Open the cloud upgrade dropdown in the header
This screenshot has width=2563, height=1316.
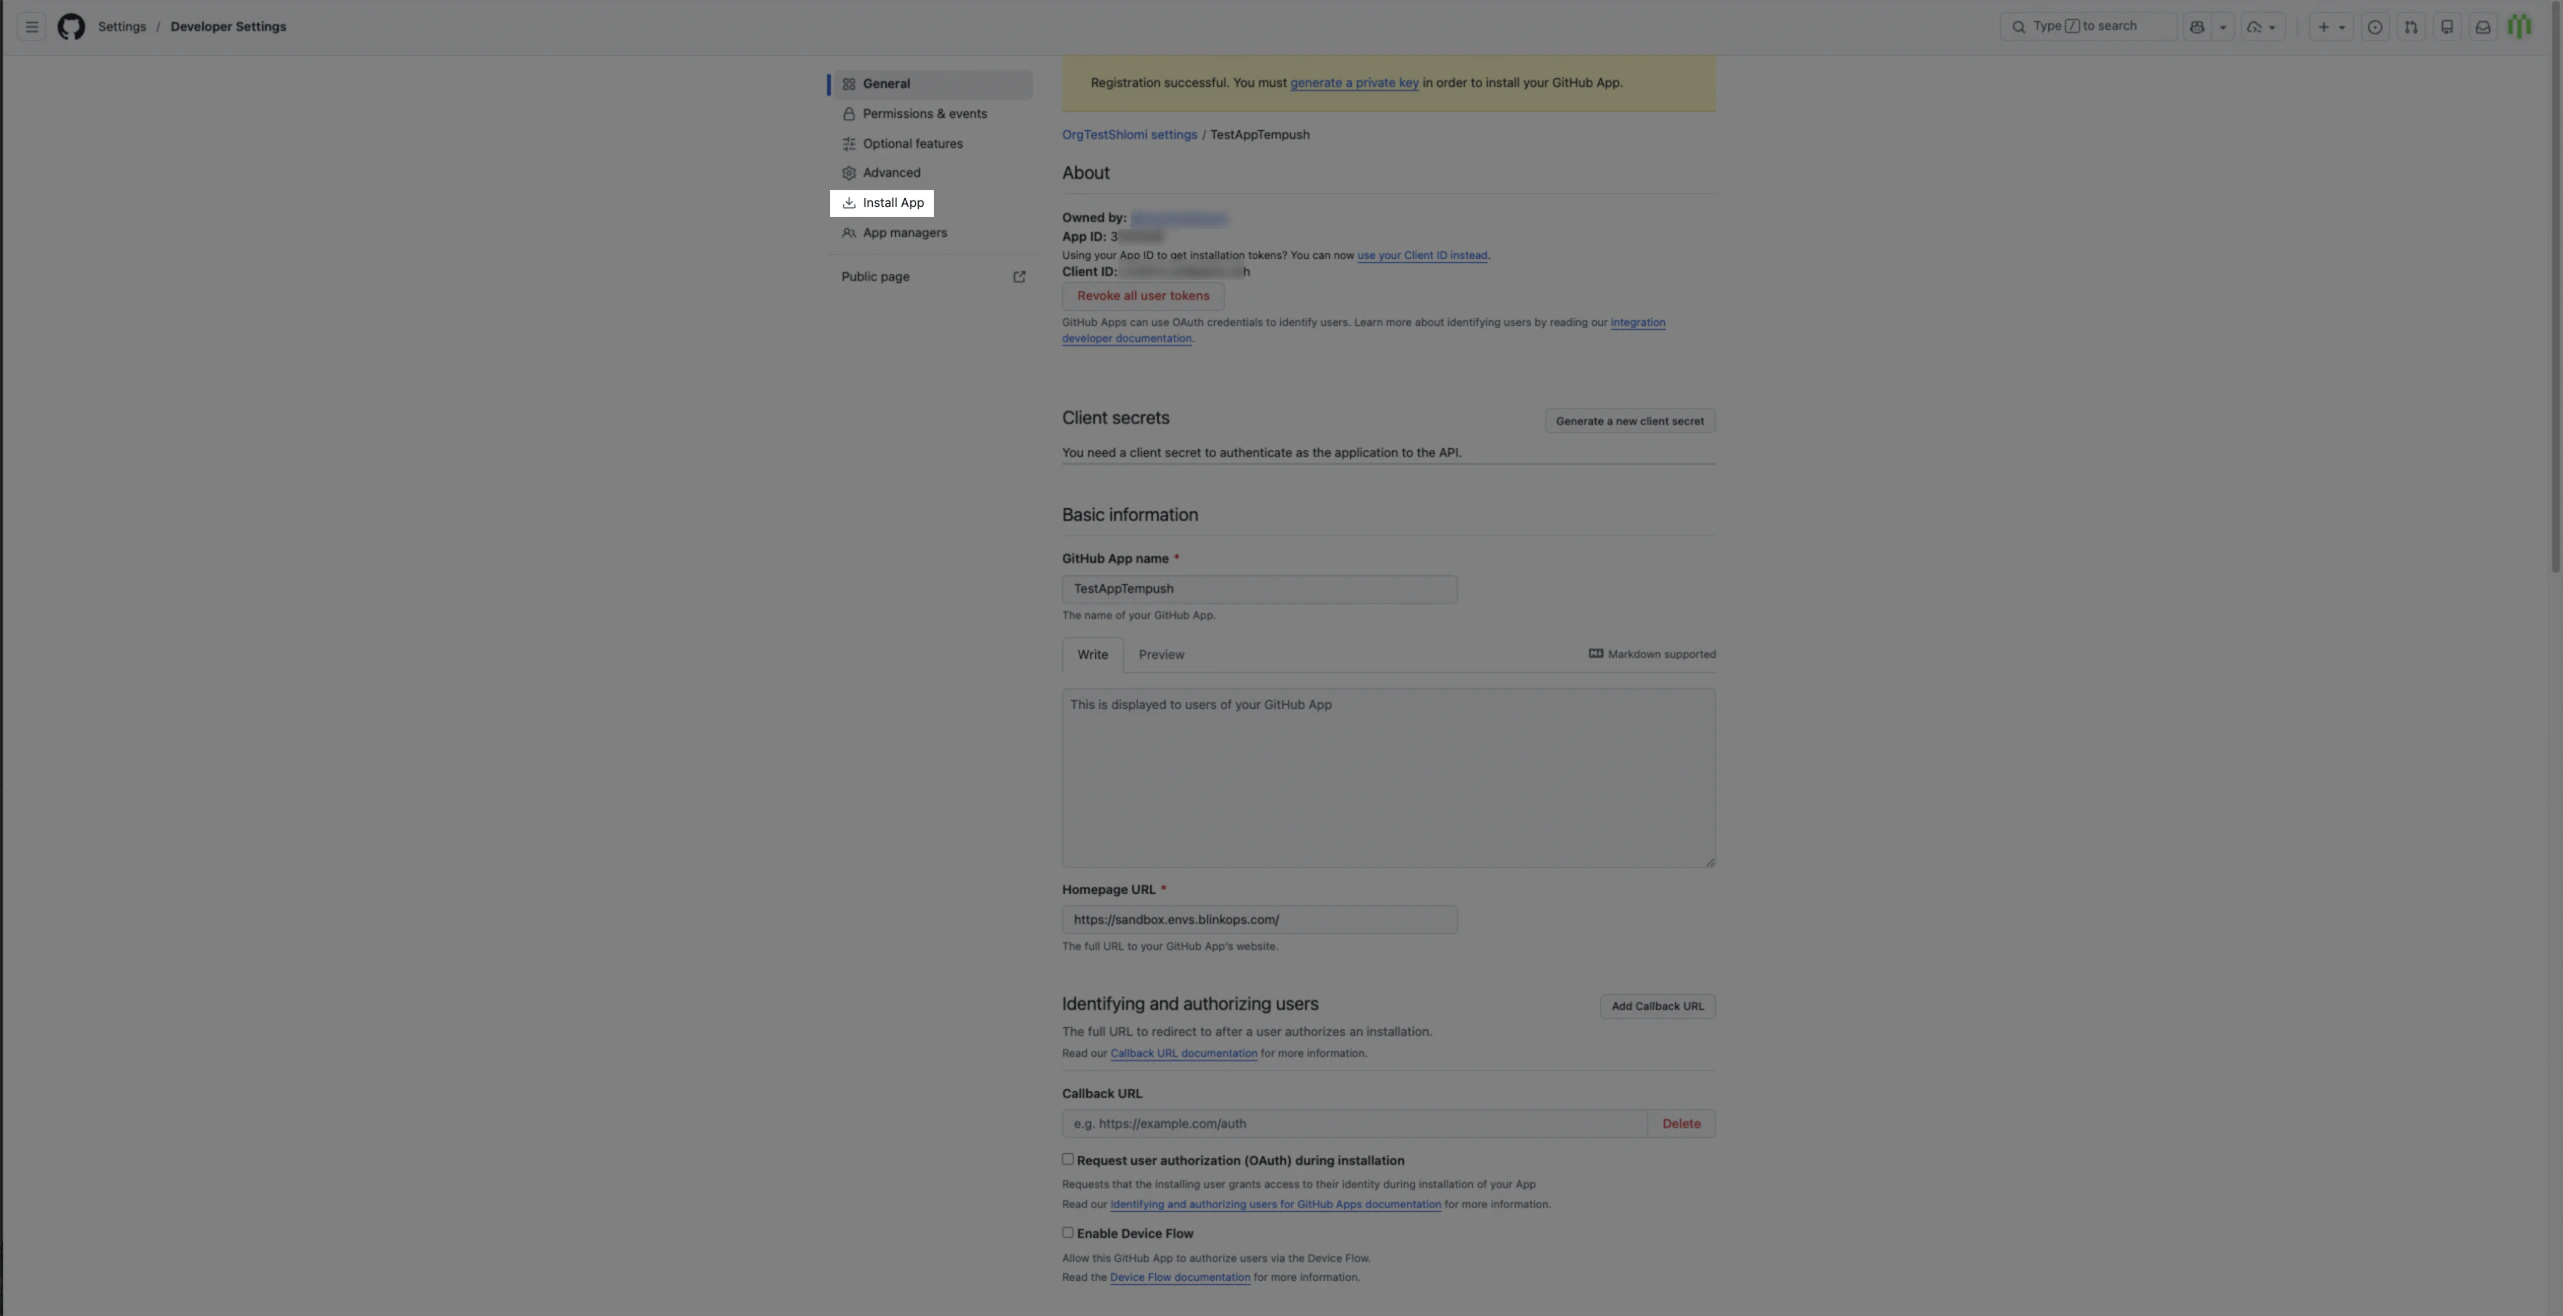tap(2262, 27)
